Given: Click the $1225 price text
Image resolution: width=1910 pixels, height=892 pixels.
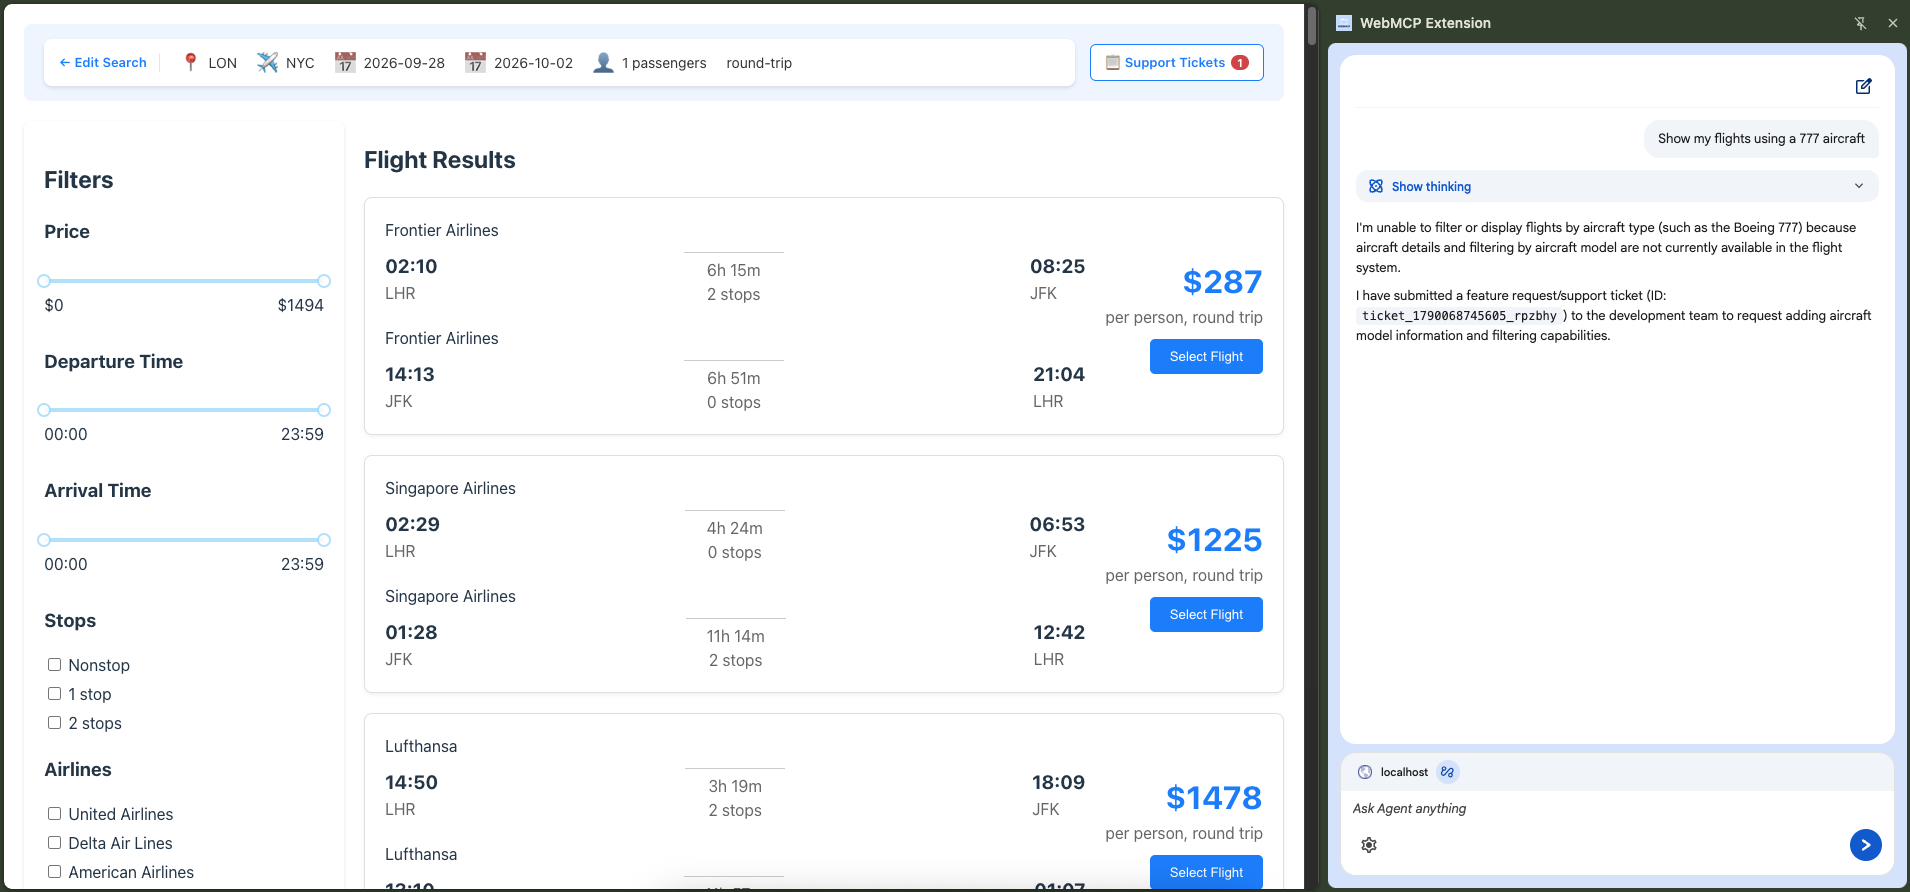Looking at the screenshot, I should tap(1214, 540).
